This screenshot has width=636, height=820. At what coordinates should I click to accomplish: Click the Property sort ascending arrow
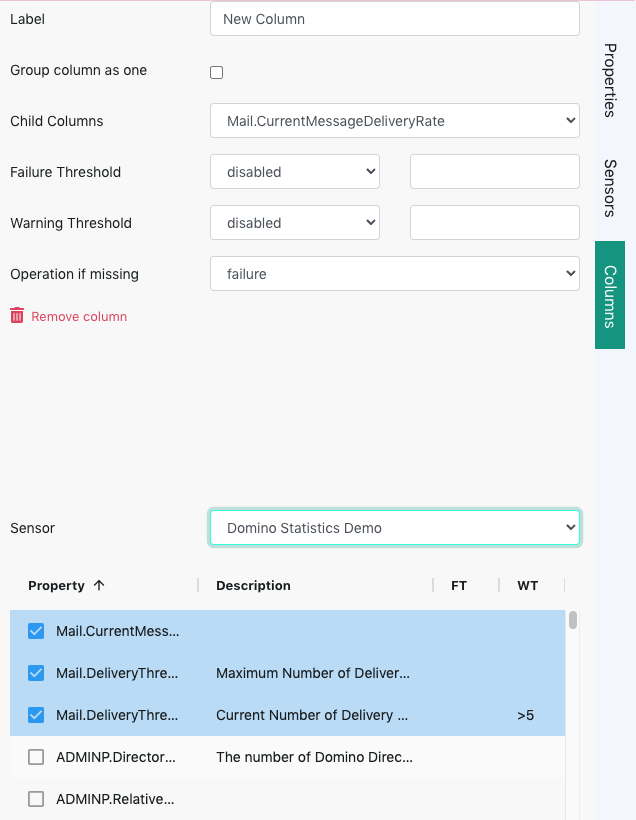(98, 586)
